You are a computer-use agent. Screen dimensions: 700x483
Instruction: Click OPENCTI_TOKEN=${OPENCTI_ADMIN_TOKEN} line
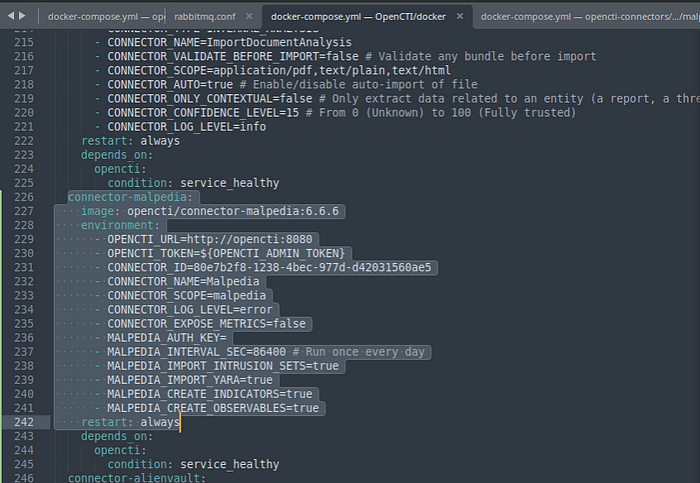pos(226,254)
